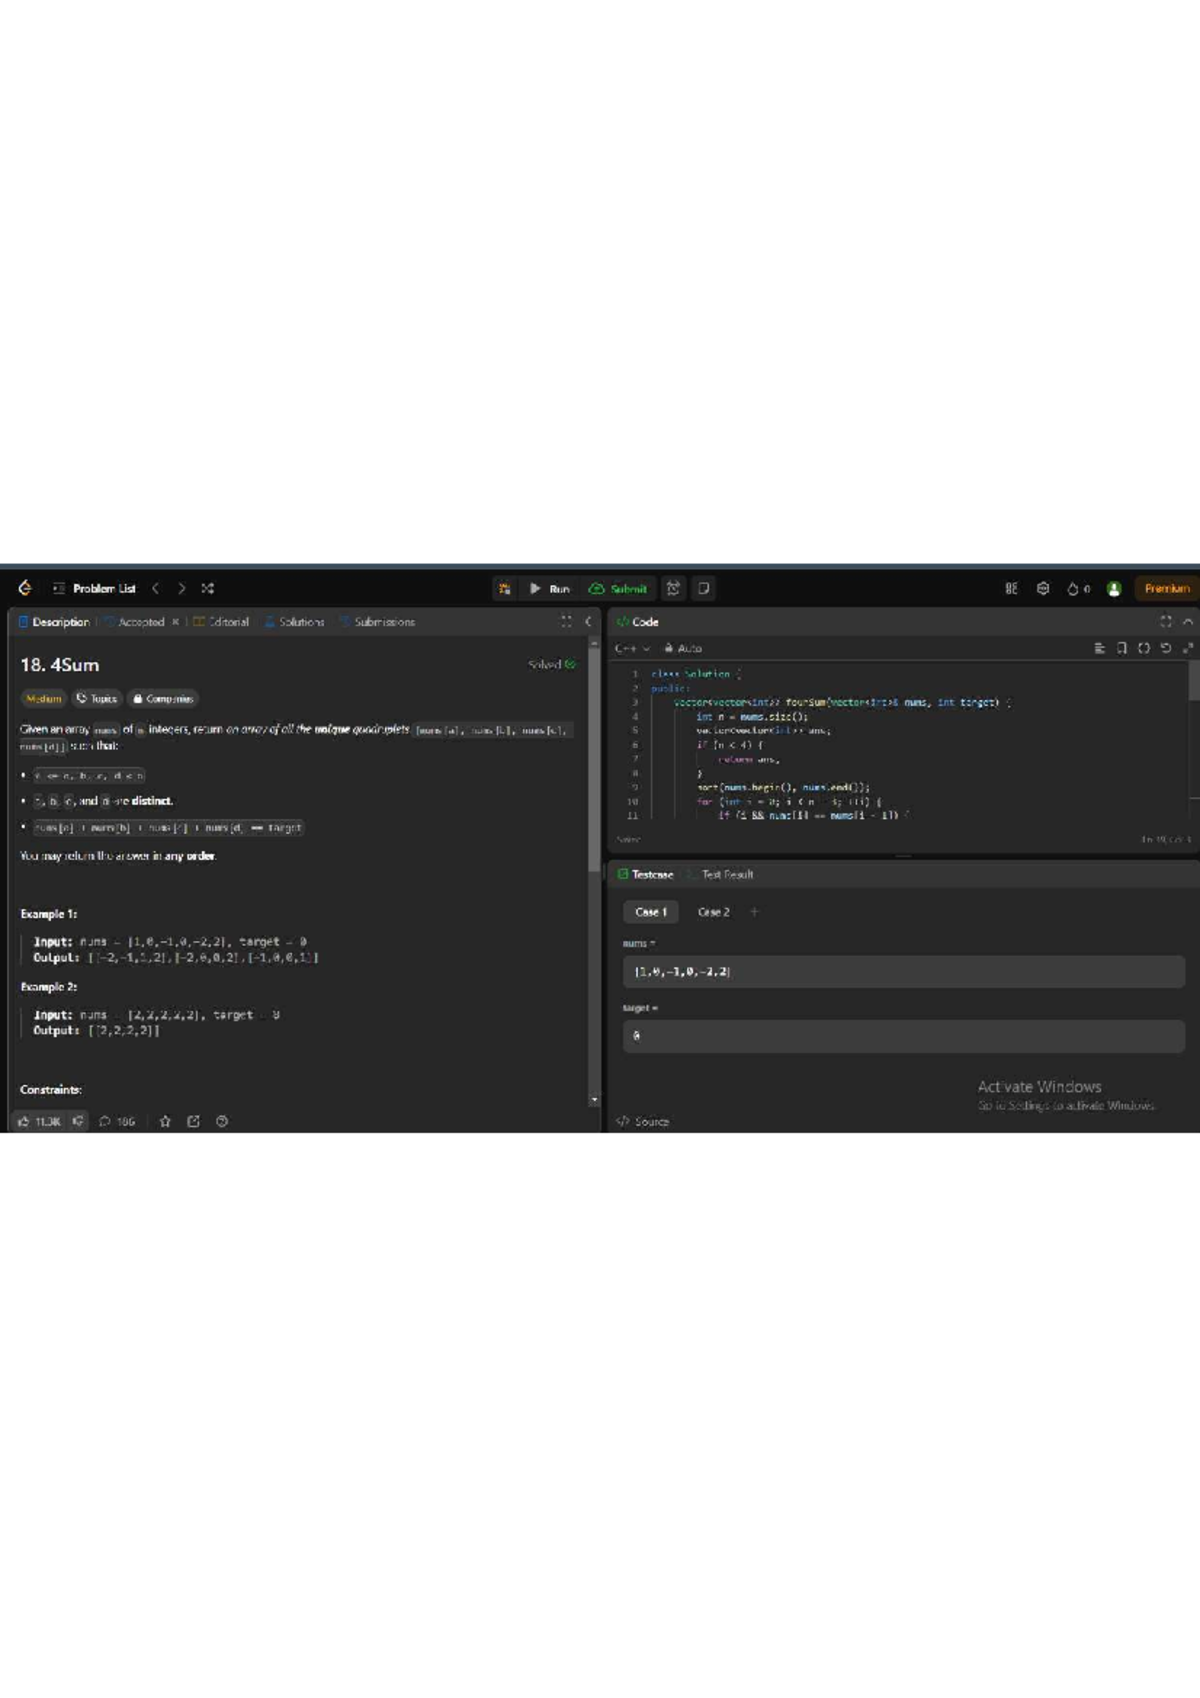Format the code with the format icon
Screen dimensions: 1200x1698
[x=1099, y=648]
